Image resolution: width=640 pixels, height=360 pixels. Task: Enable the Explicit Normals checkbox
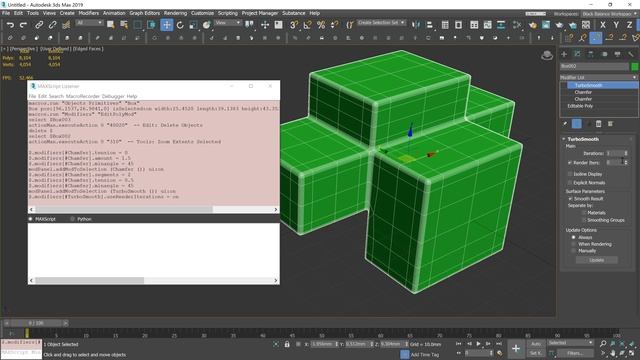(570, 182)
